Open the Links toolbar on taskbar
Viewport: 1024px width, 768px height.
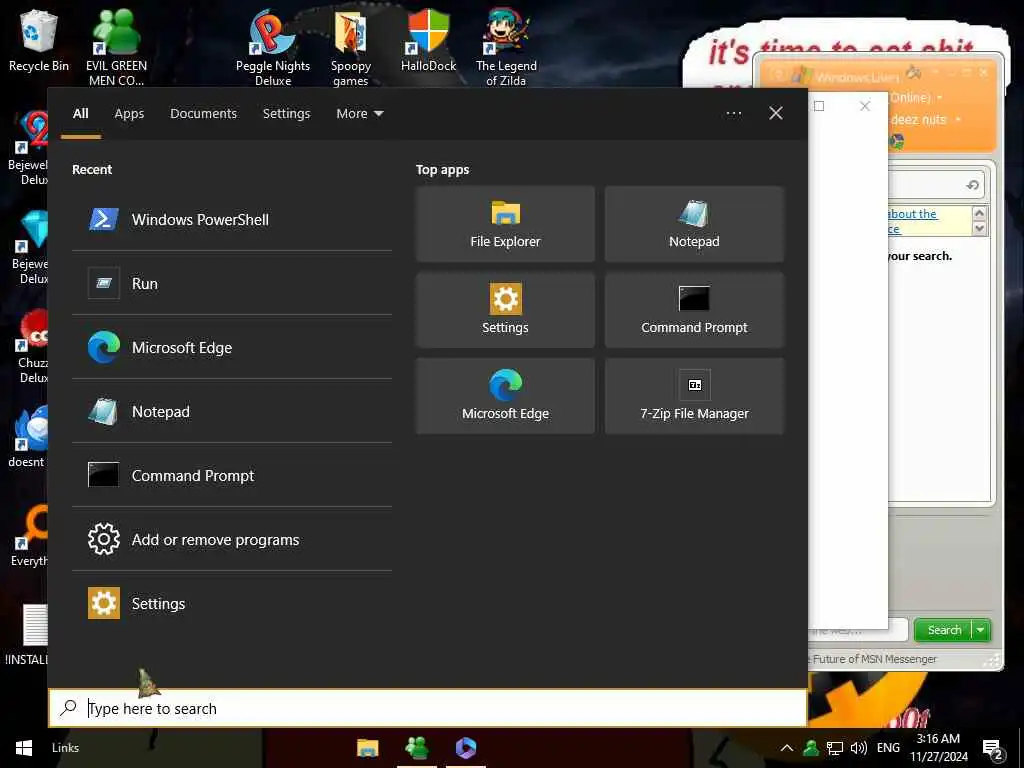[x=65, y=748]
